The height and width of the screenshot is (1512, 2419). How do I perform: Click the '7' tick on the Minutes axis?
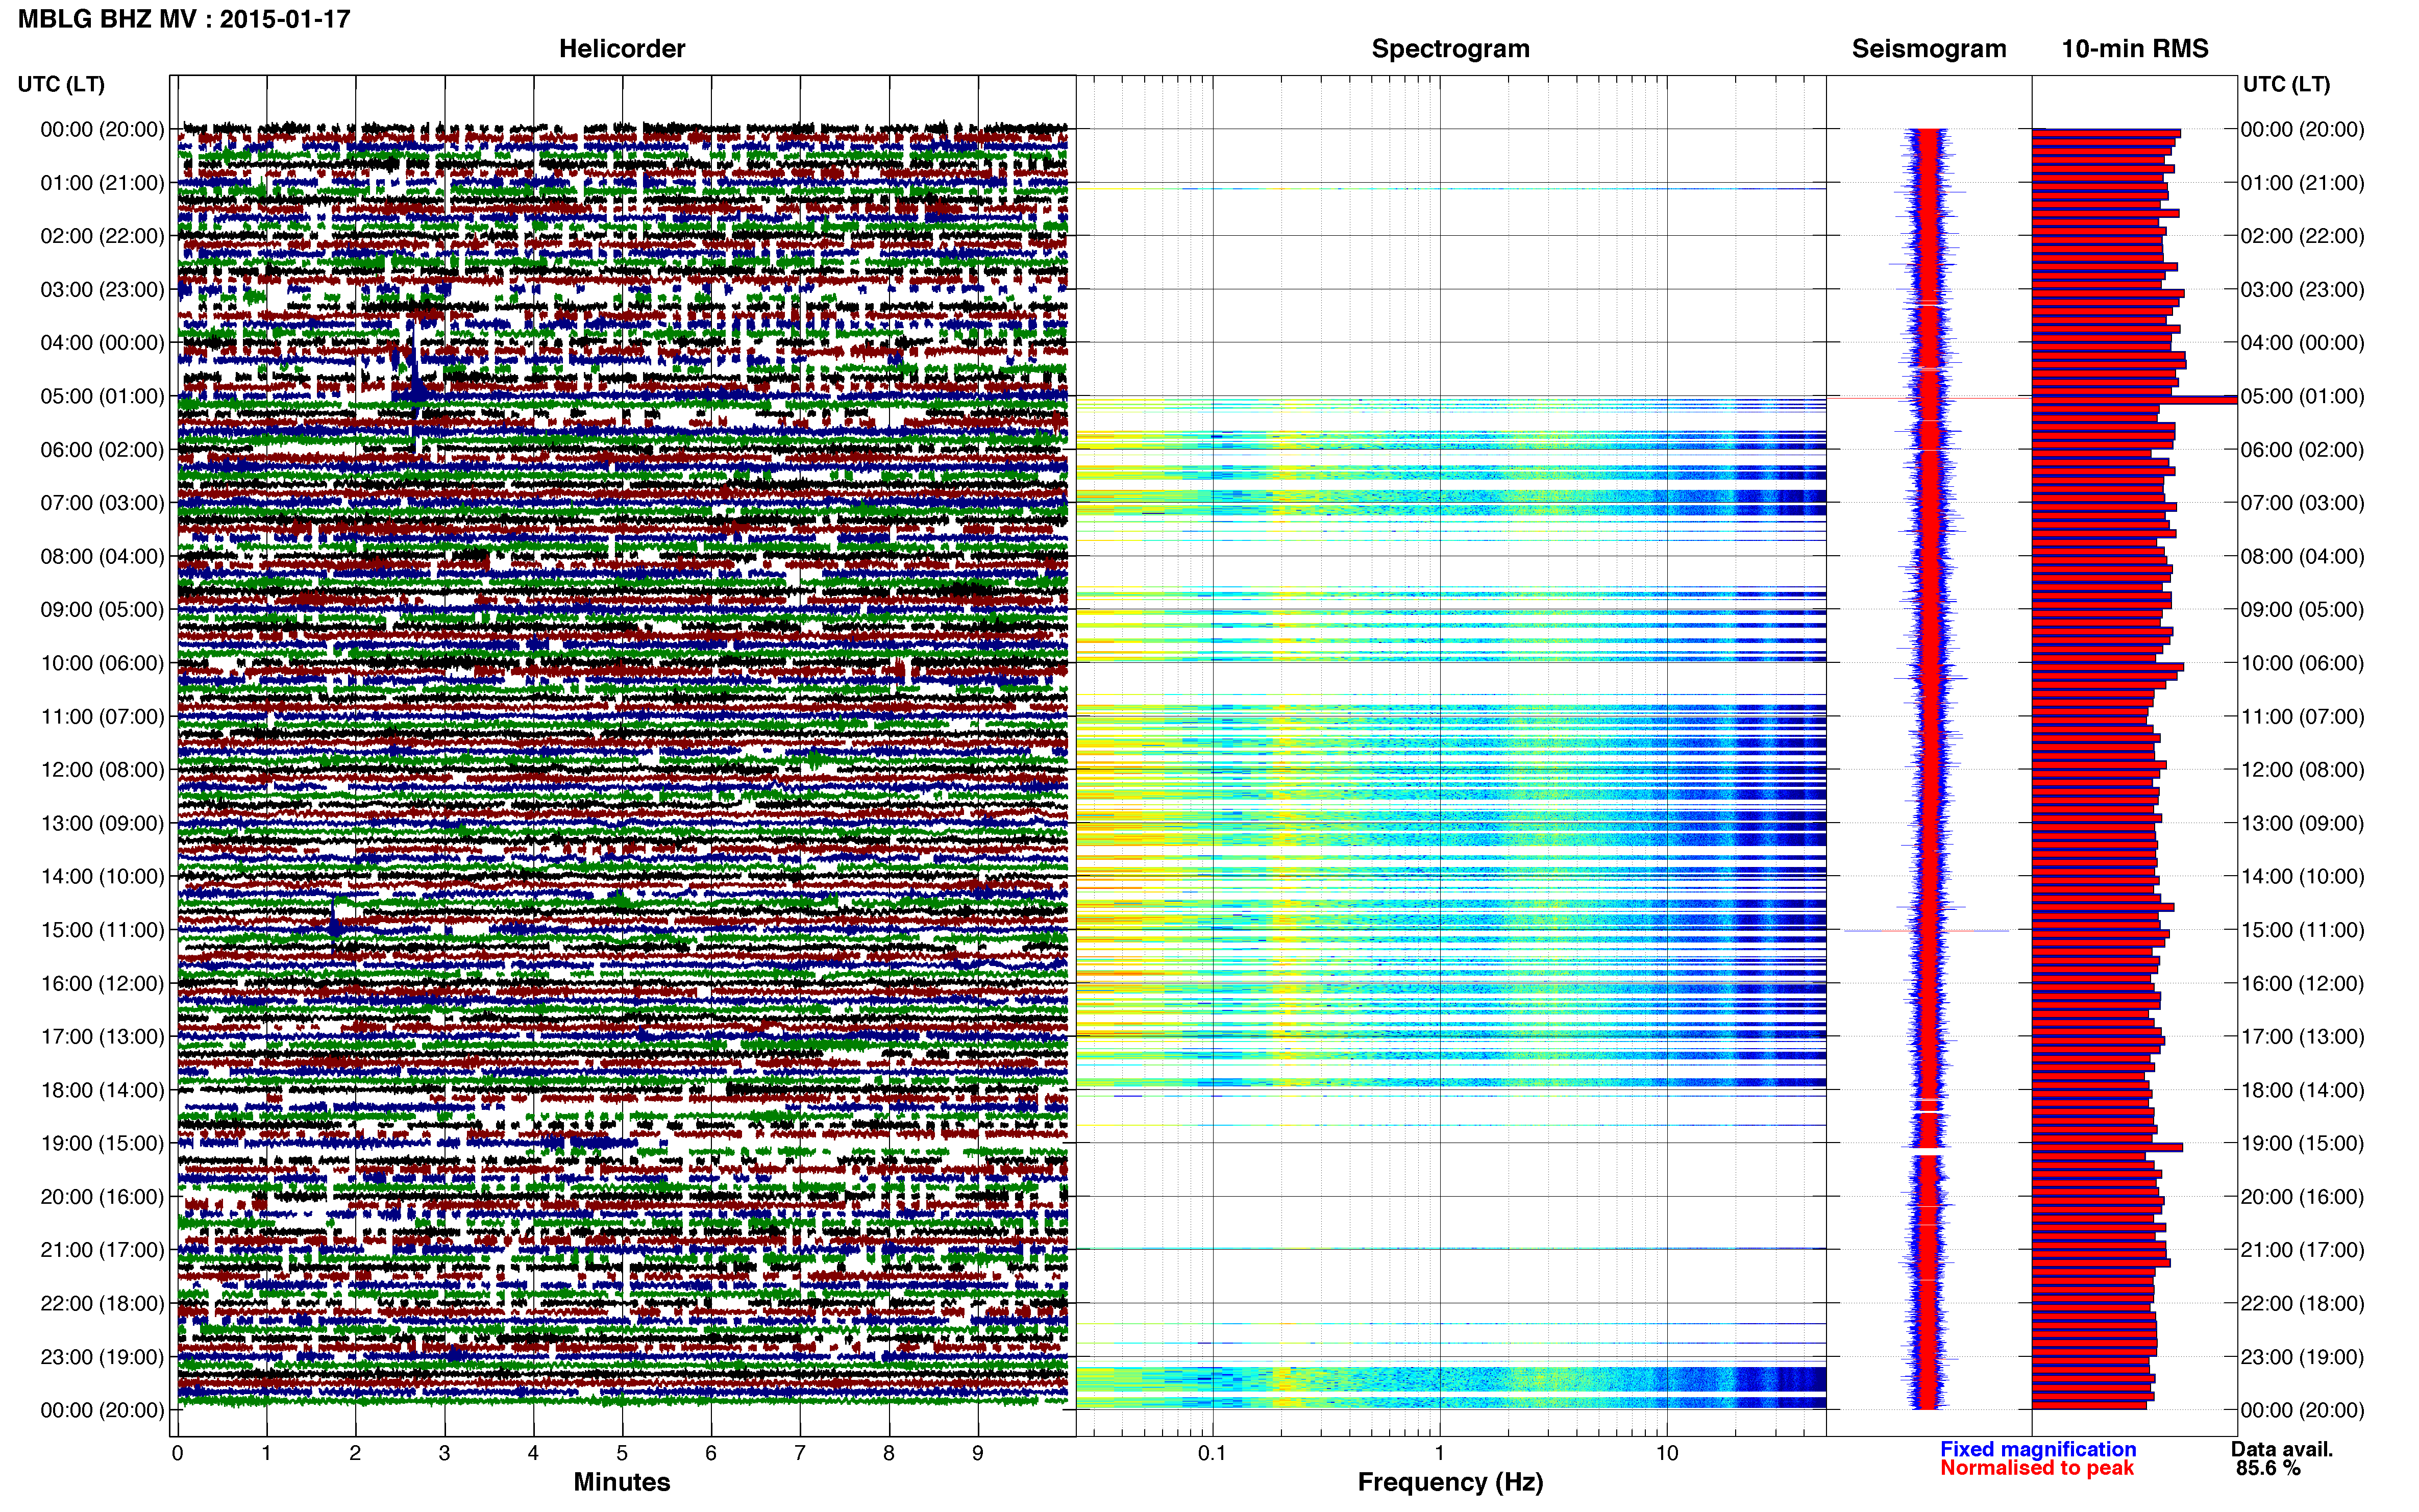coord(800,1454)
